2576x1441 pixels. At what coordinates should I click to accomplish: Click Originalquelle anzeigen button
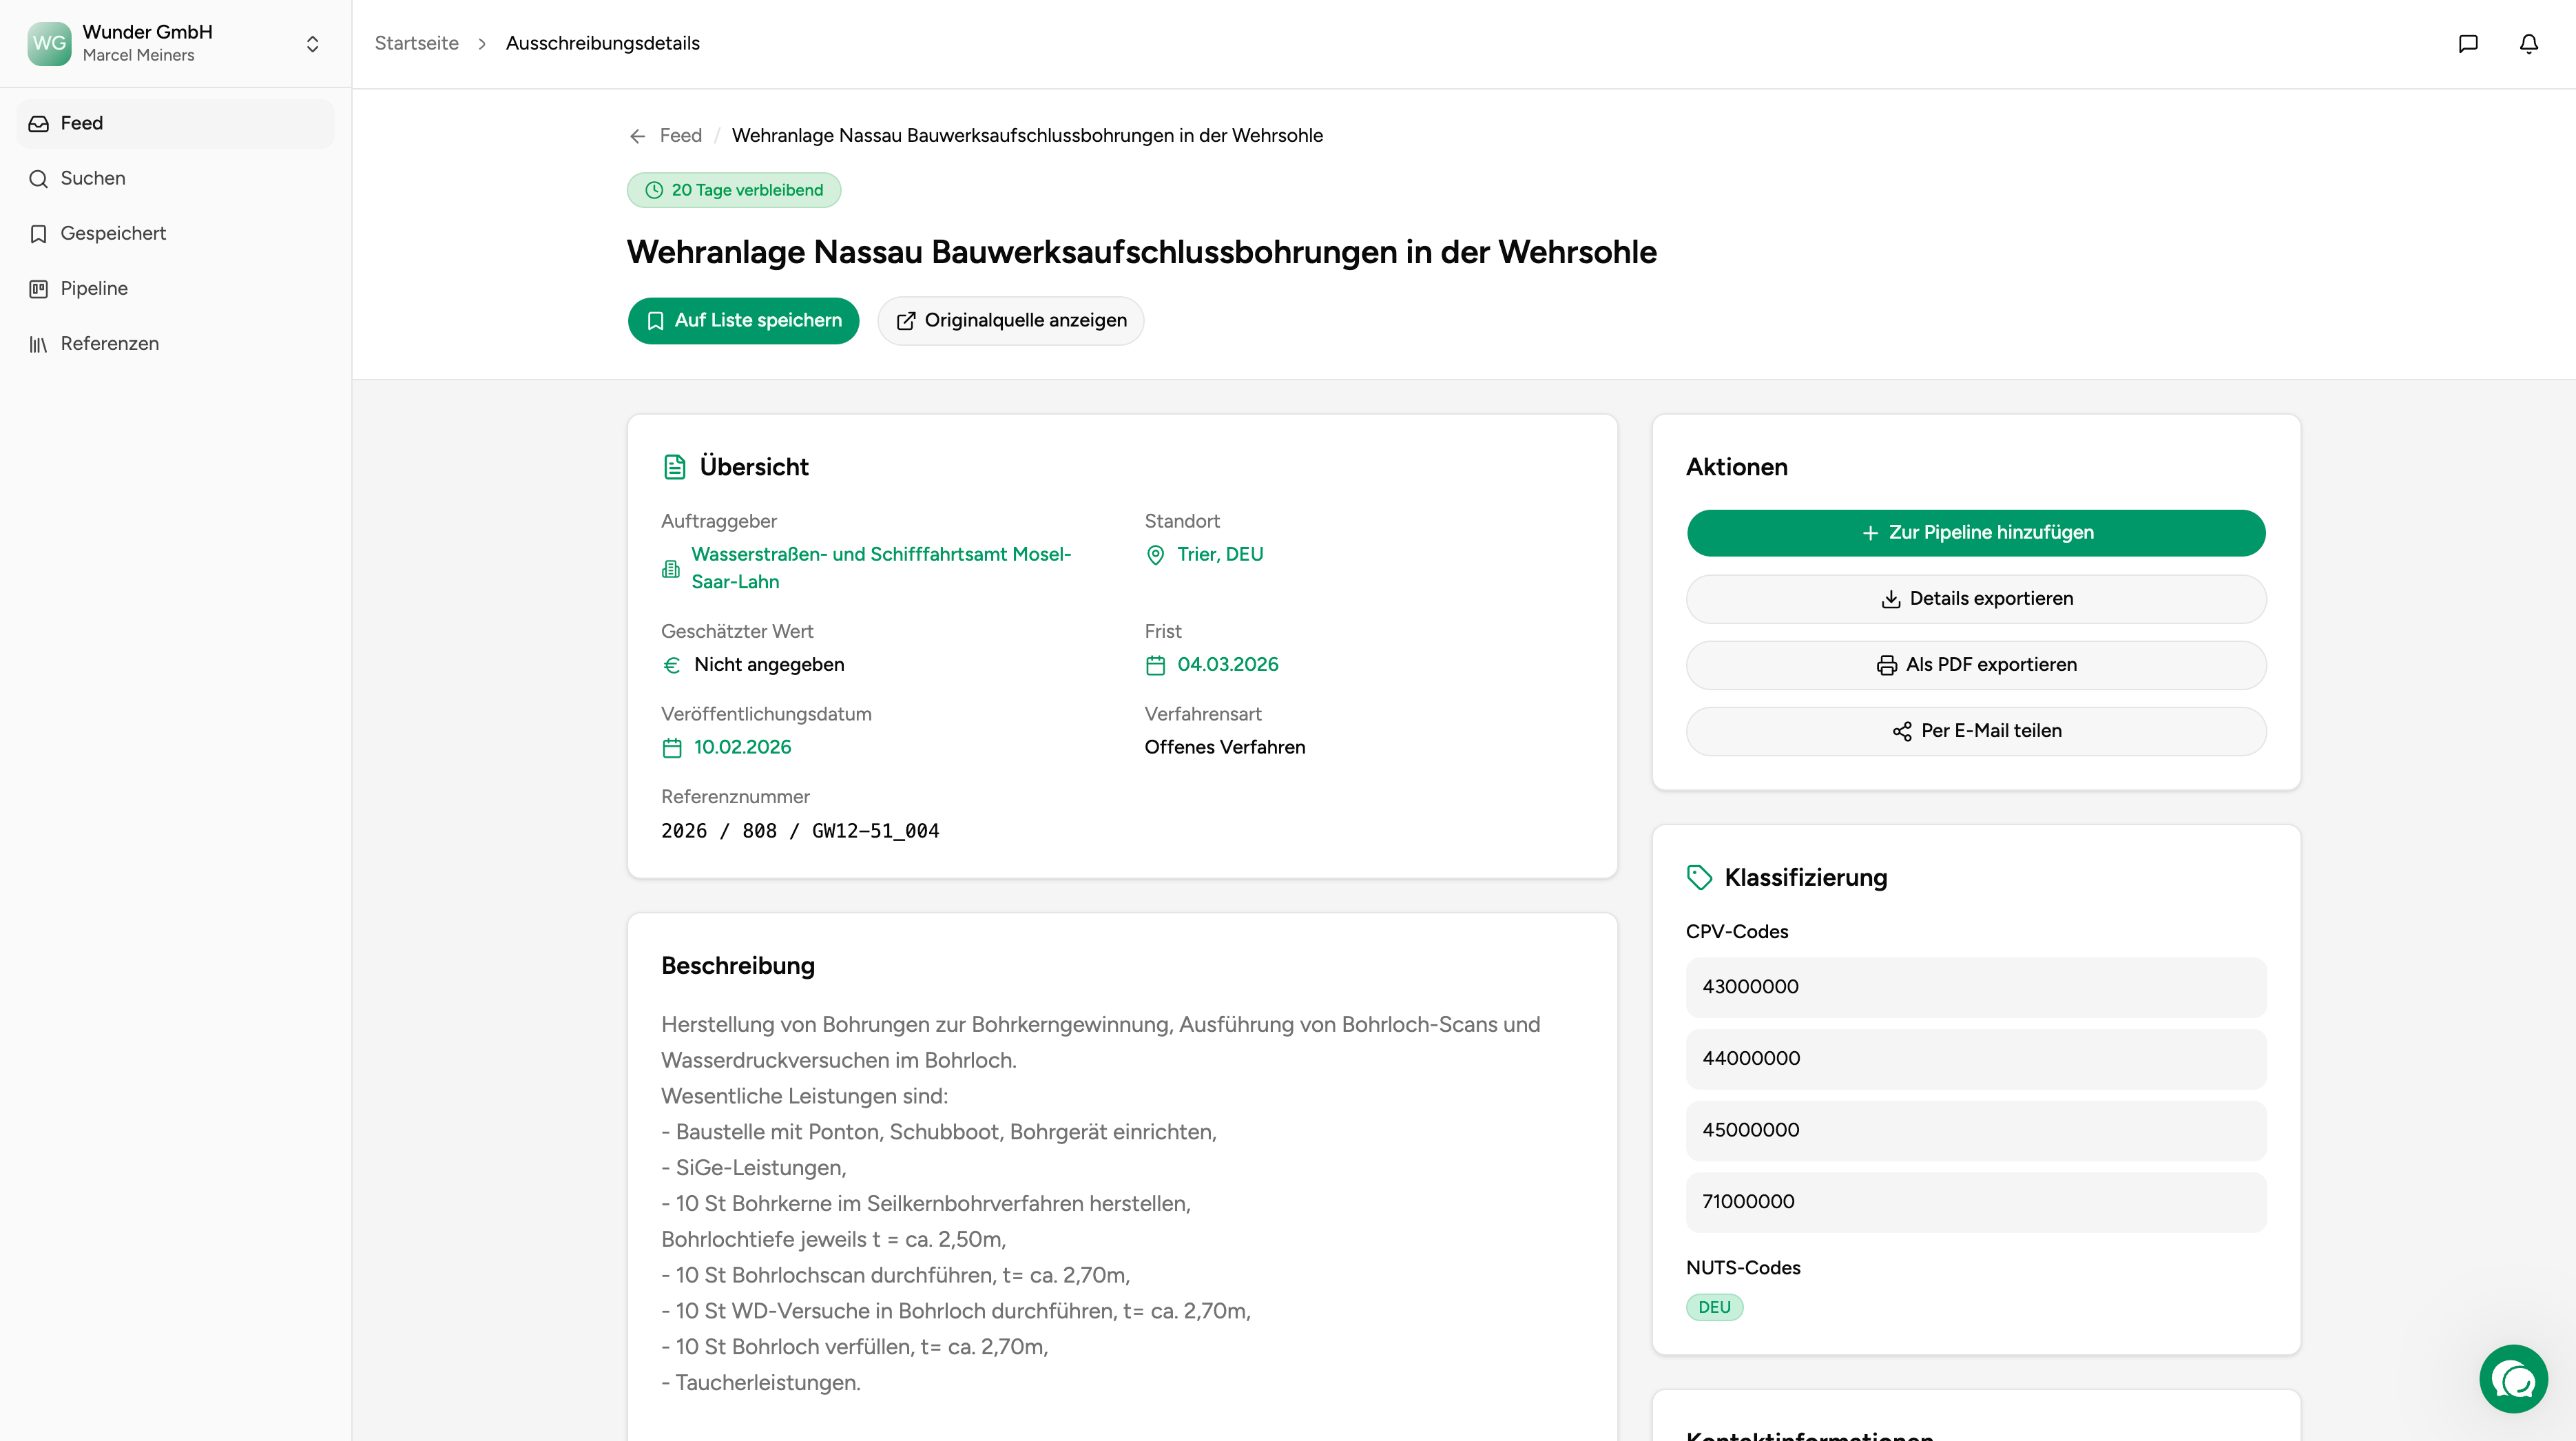pyautogui.click(x=1010, y=320)
